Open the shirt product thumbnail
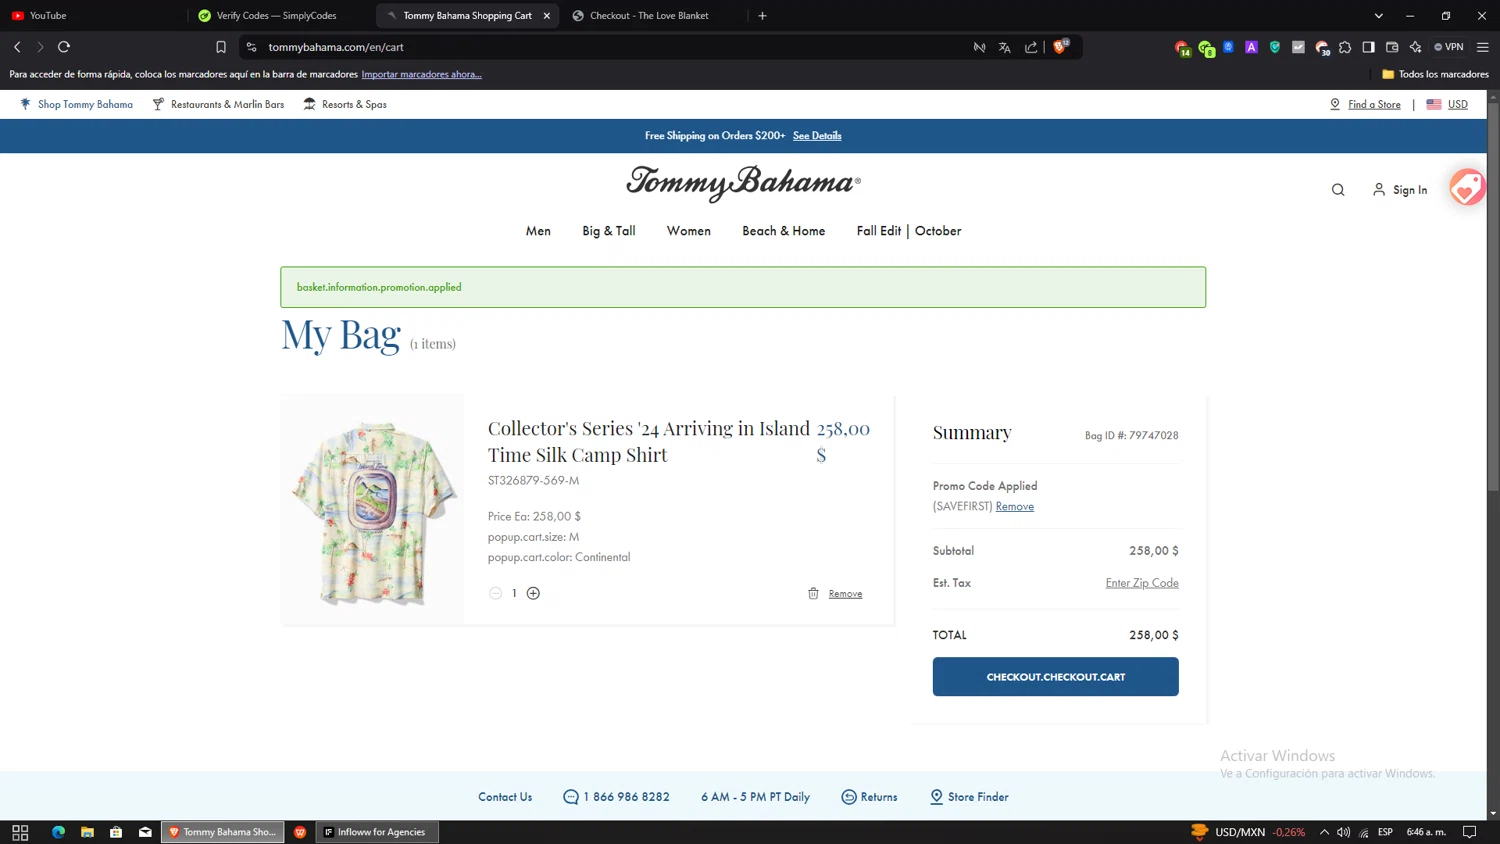 pos(373,510)
